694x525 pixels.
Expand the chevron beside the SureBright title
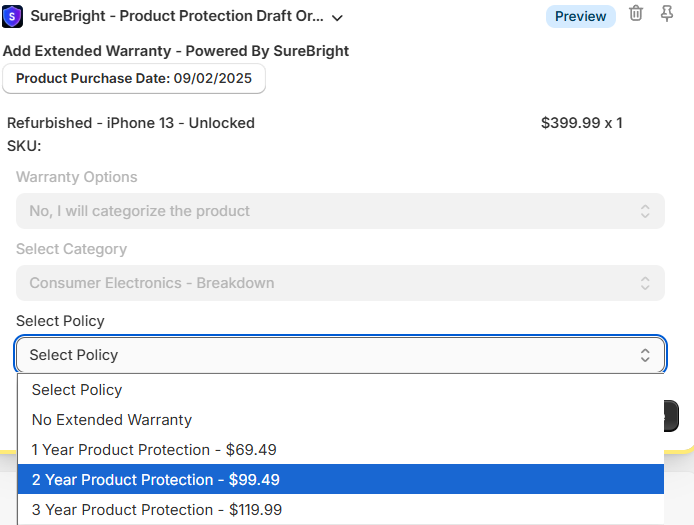337,17
